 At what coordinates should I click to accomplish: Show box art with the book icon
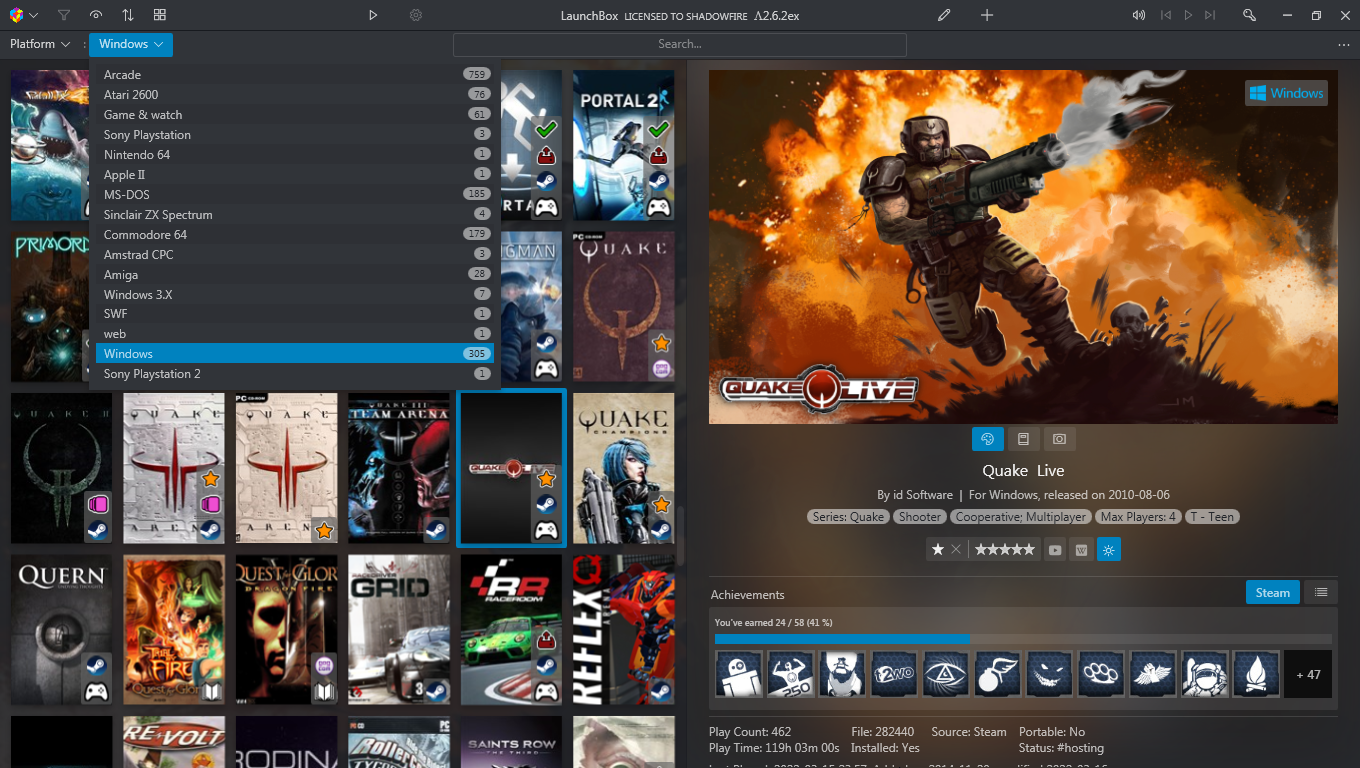click(x=1023, y=439)
